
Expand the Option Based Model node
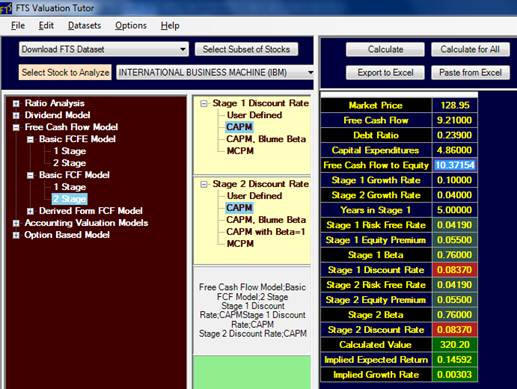(16, 235)
